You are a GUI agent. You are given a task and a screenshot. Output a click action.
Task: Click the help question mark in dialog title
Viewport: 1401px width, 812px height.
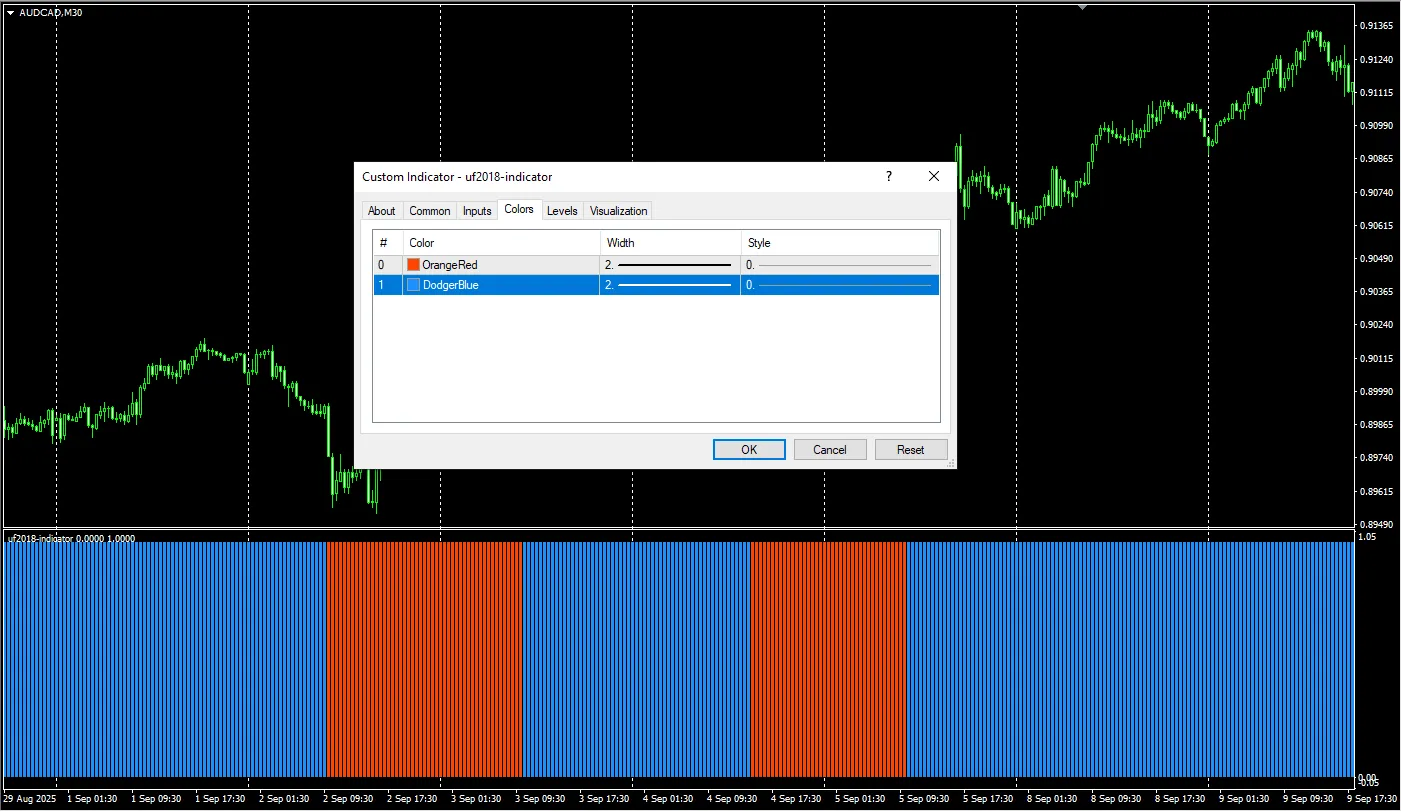tap(888, 176)
